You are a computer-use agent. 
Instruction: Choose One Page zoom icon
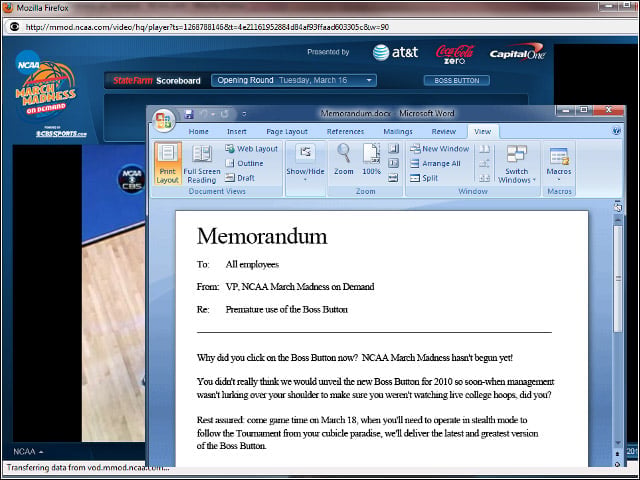tap(393, 149)
